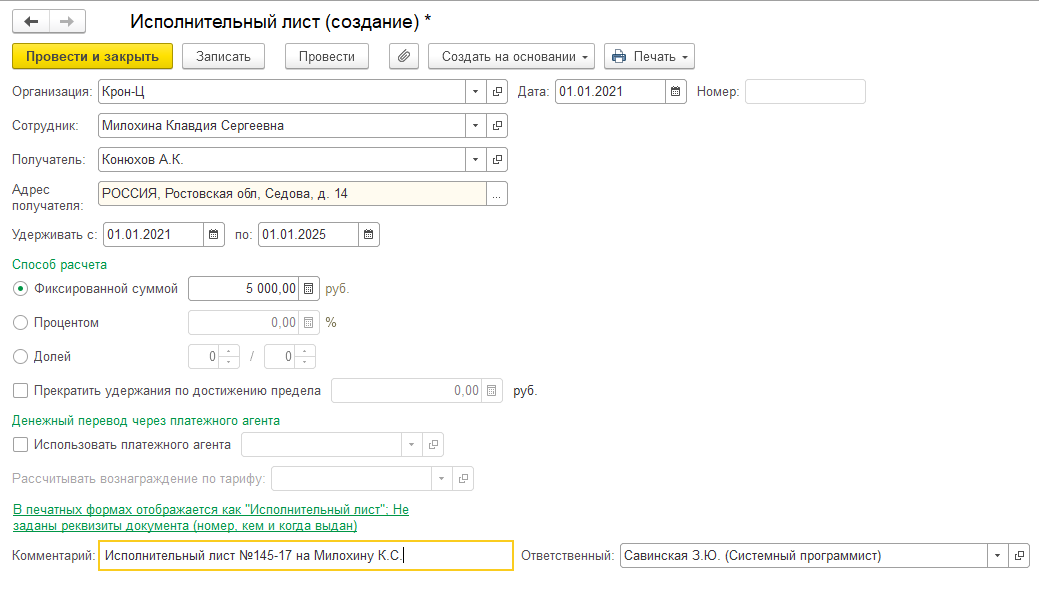1039x592 pixels.
Task: Tick the Использовать платежного агента checkbox
Action: (x=21, y=445)
